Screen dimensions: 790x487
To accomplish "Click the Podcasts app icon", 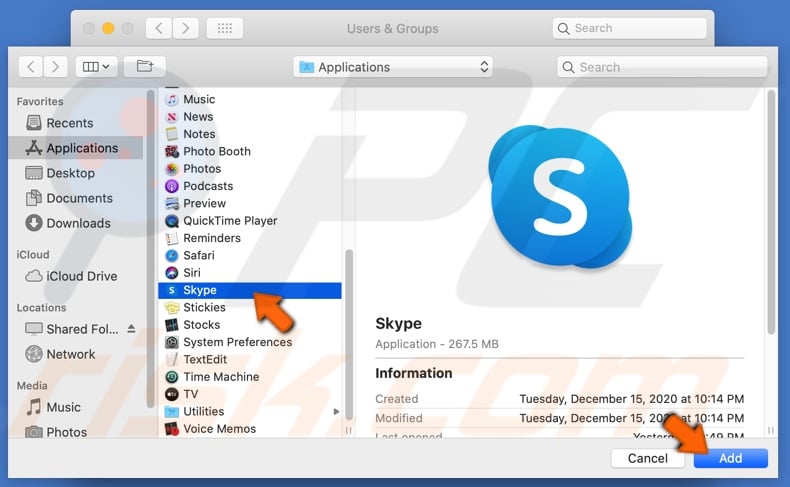I will [172, 186].
